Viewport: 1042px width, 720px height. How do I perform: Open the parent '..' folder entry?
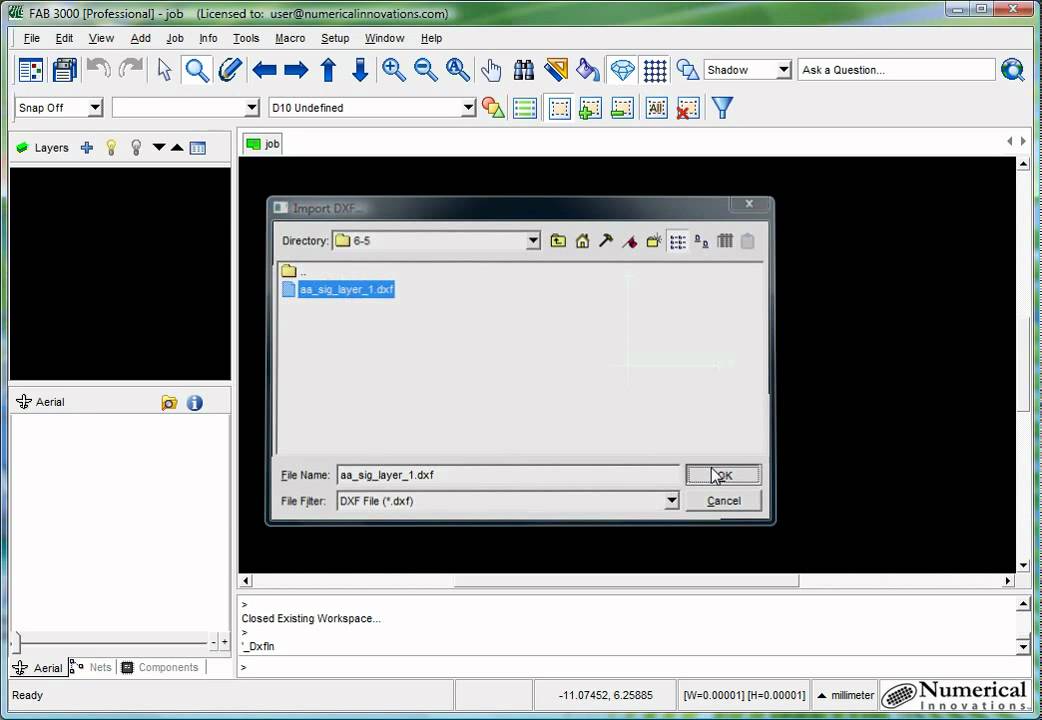[x=294, y=271]
